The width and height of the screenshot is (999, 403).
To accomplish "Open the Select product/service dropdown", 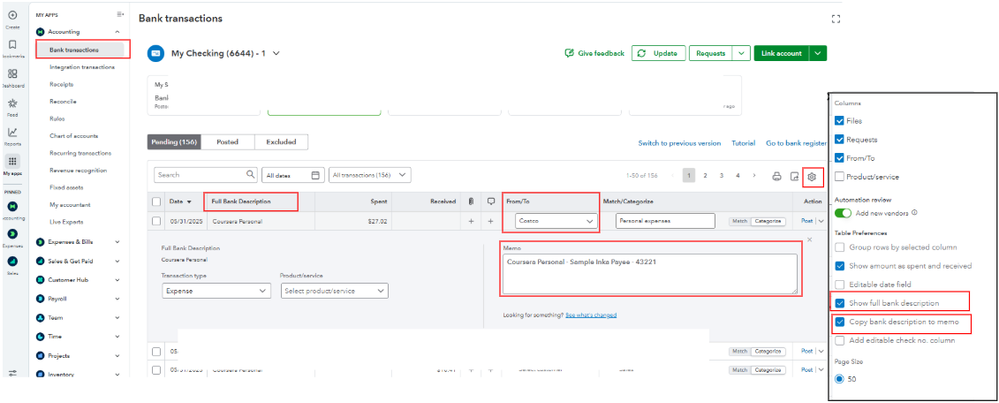I will [334, 290].
